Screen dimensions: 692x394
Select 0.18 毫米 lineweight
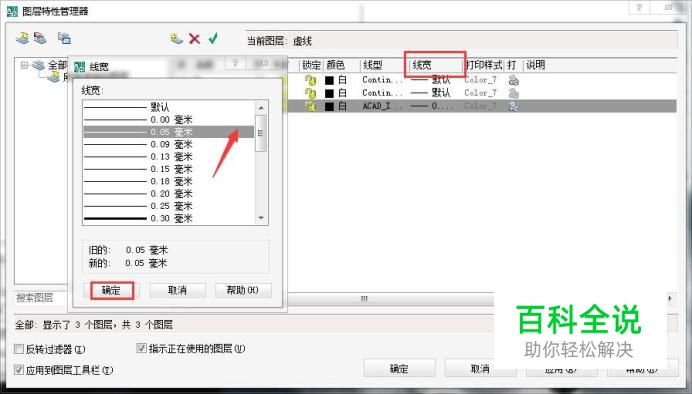pos(169,181)
